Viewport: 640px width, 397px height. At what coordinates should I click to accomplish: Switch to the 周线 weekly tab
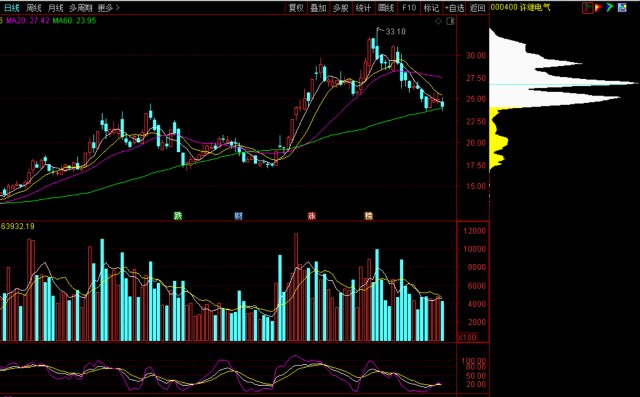click(x=33, y=8)
